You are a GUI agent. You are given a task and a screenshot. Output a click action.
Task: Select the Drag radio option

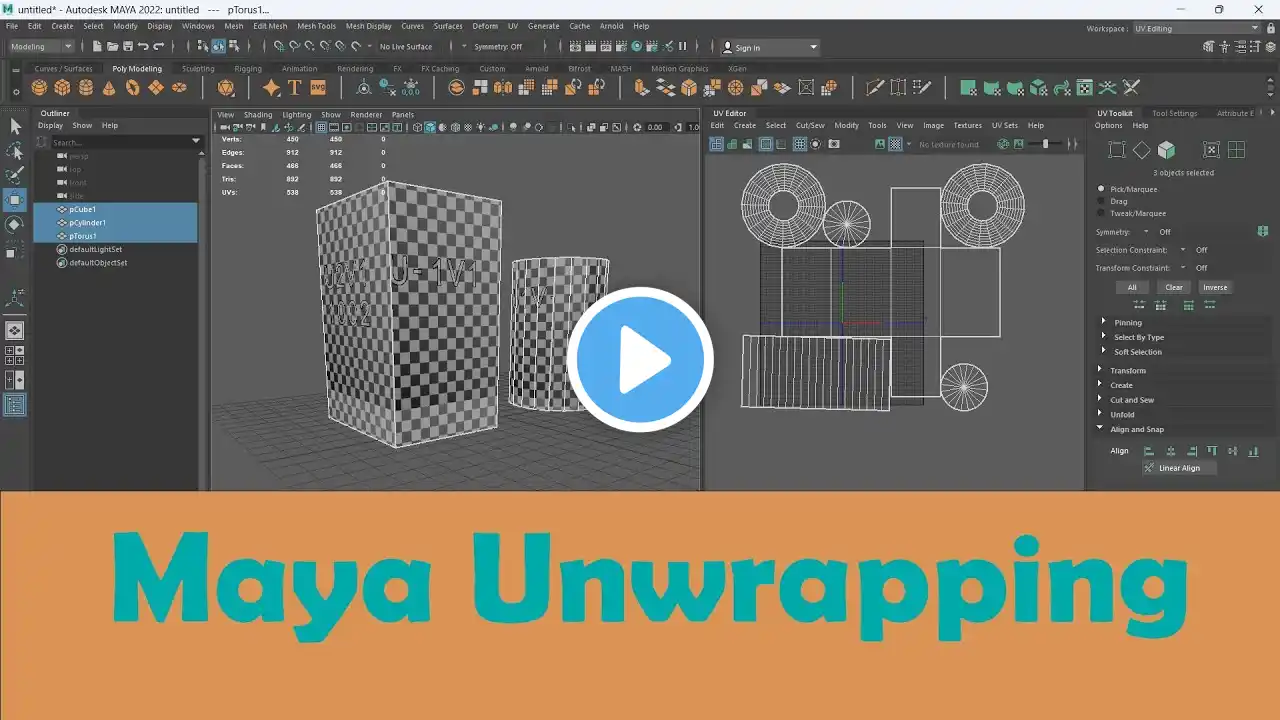click(x=1102, y=201)
